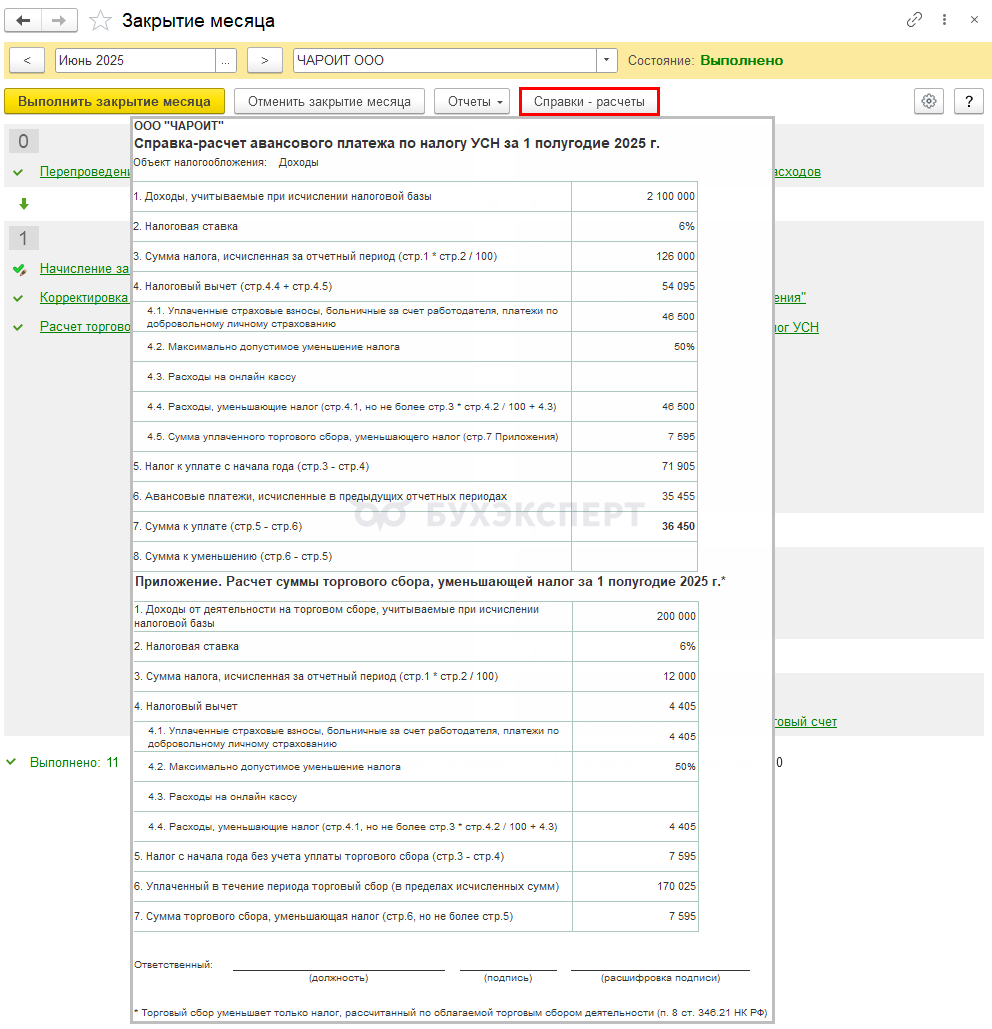Open the Отчеты dropdown menu
This screenshot has height=1029, width=992.
pyautogui.click(x=472, y=102)
